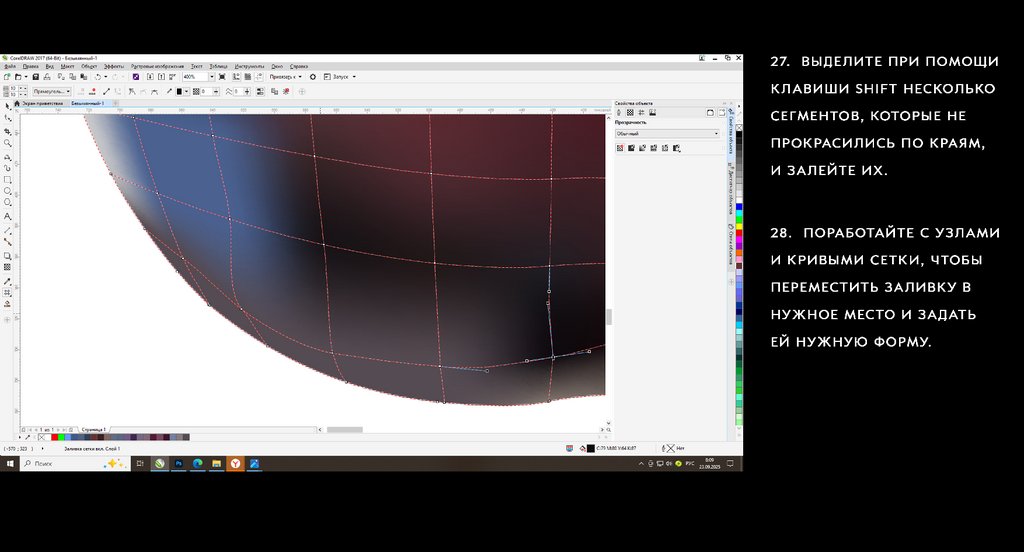Open the Options gear icon

[313, 77]
